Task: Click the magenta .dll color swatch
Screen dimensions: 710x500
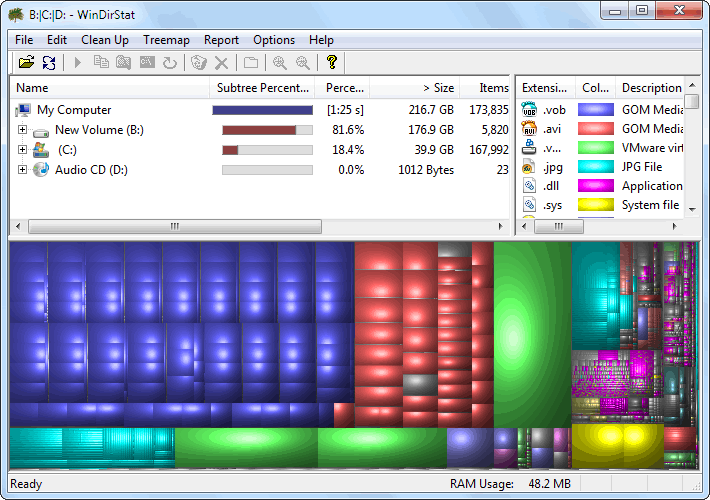Action: coord(596,186)
